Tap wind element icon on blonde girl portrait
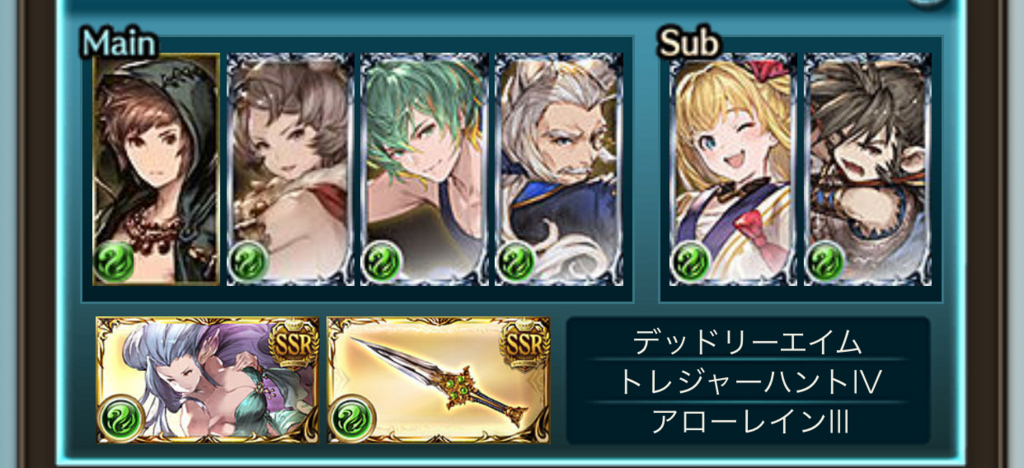 (691, 262)
